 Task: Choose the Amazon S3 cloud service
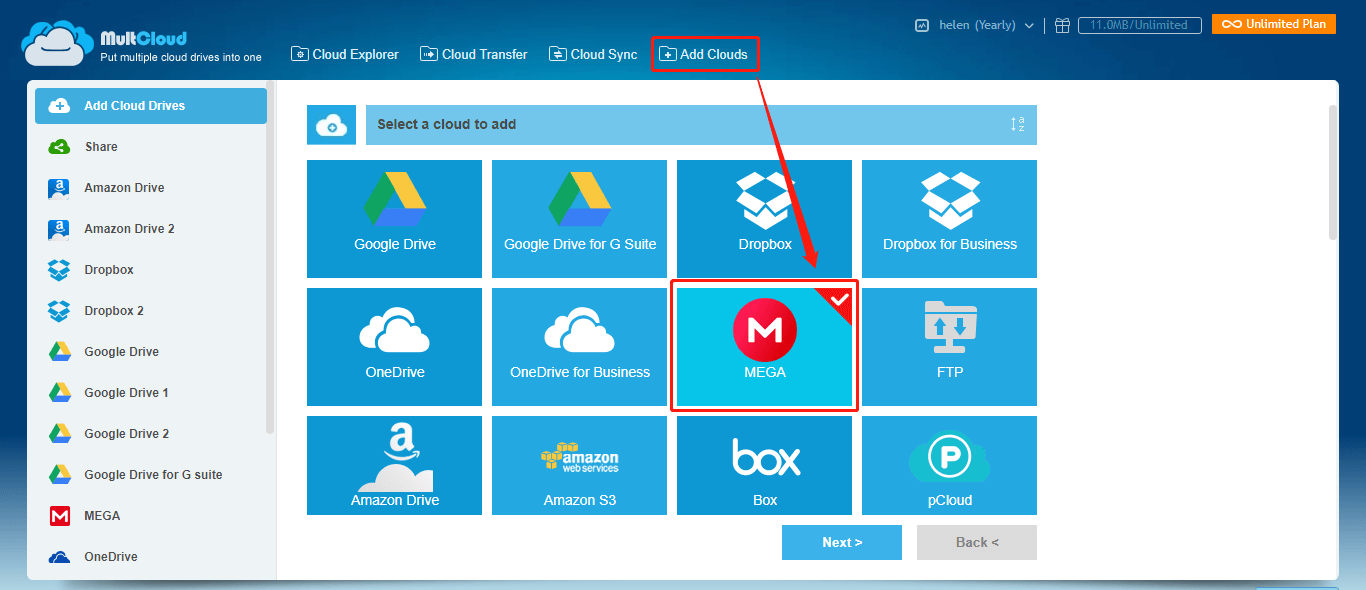point(579,465)
